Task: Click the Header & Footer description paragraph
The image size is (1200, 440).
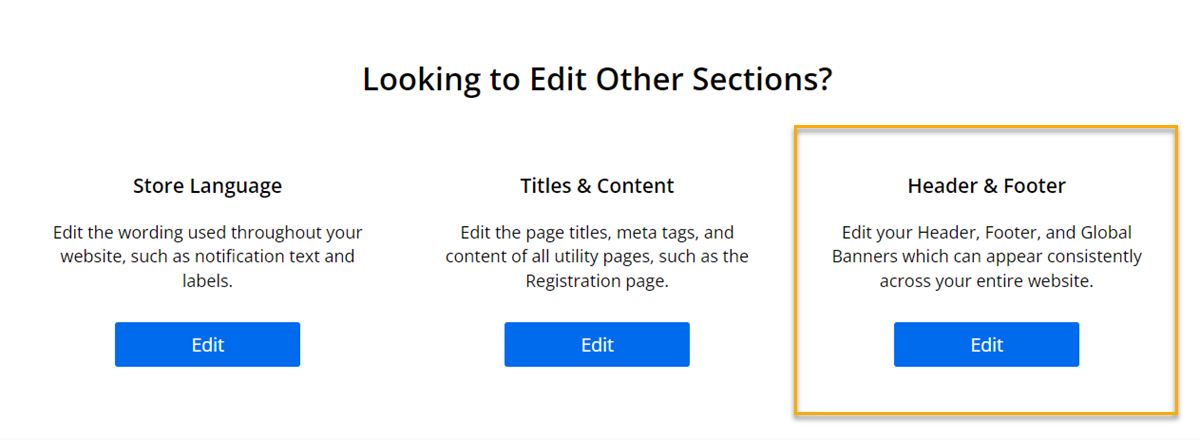Action: tap(986, 257)
